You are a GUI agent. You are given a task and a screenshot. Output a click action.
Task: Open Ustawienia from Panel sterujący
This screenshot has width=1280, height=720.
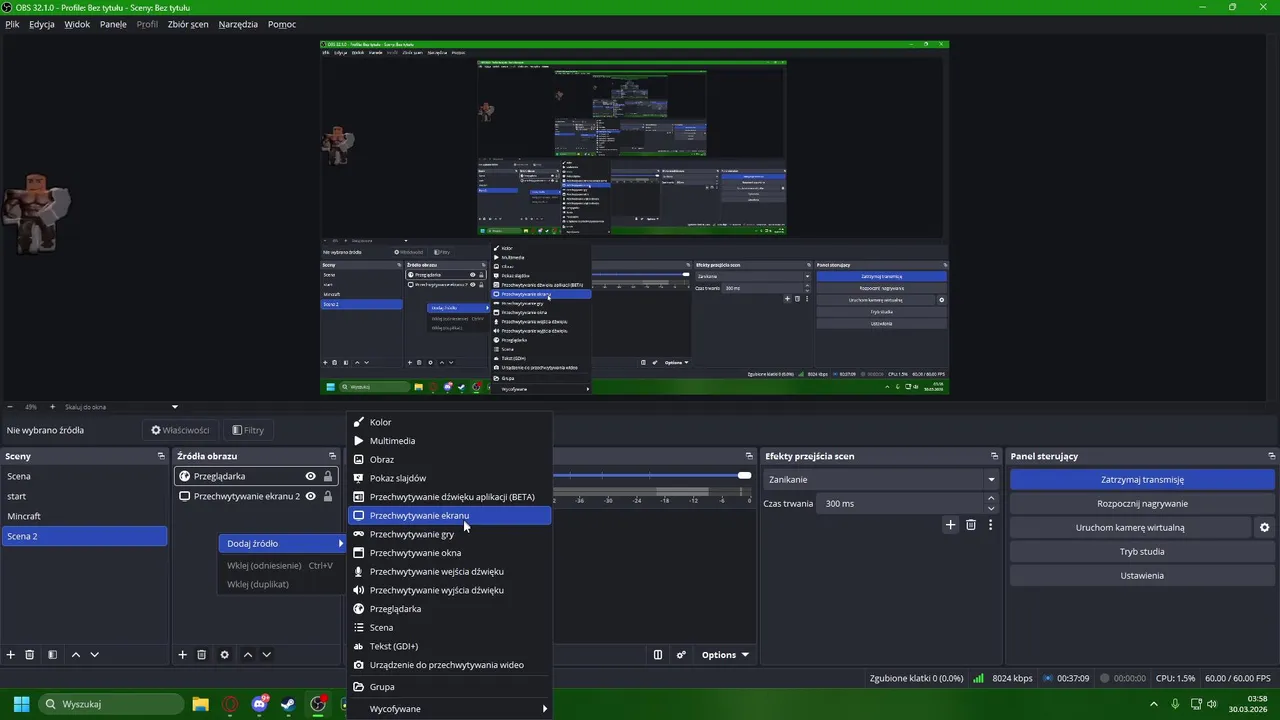pos(1142,575)
